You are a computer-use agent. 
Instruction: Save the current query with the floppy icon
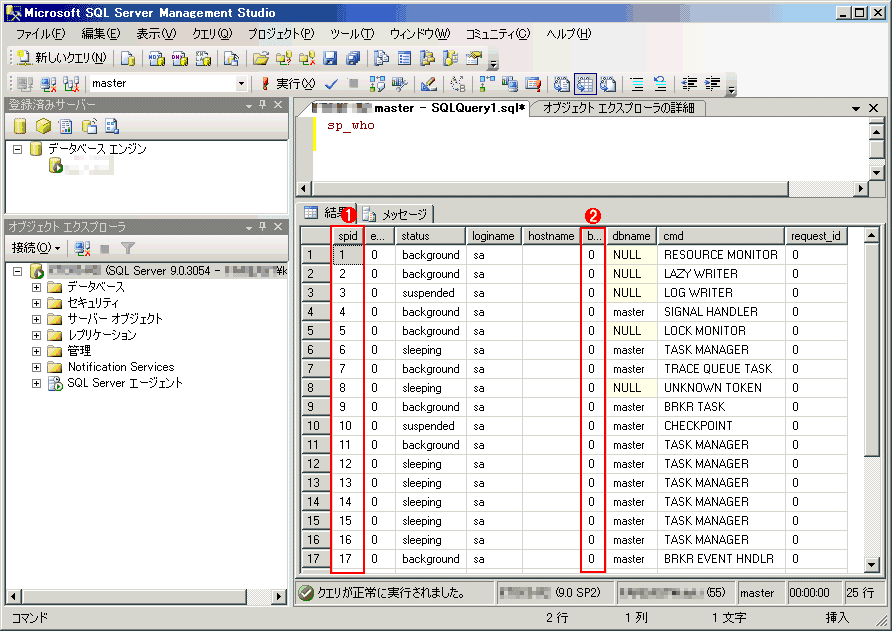(x=330, y=58)
